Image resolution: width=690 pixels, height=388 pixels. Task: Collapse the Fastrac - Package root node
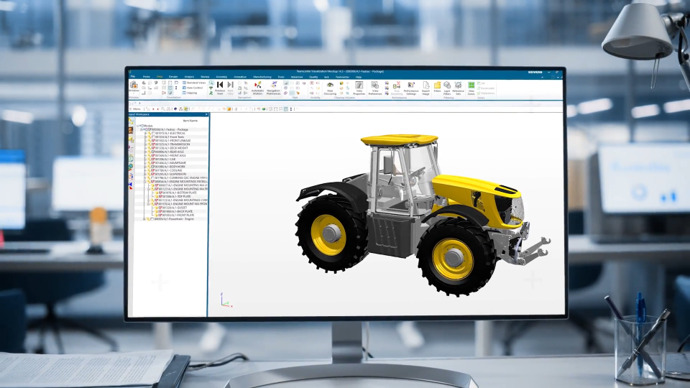pos(141,129)
